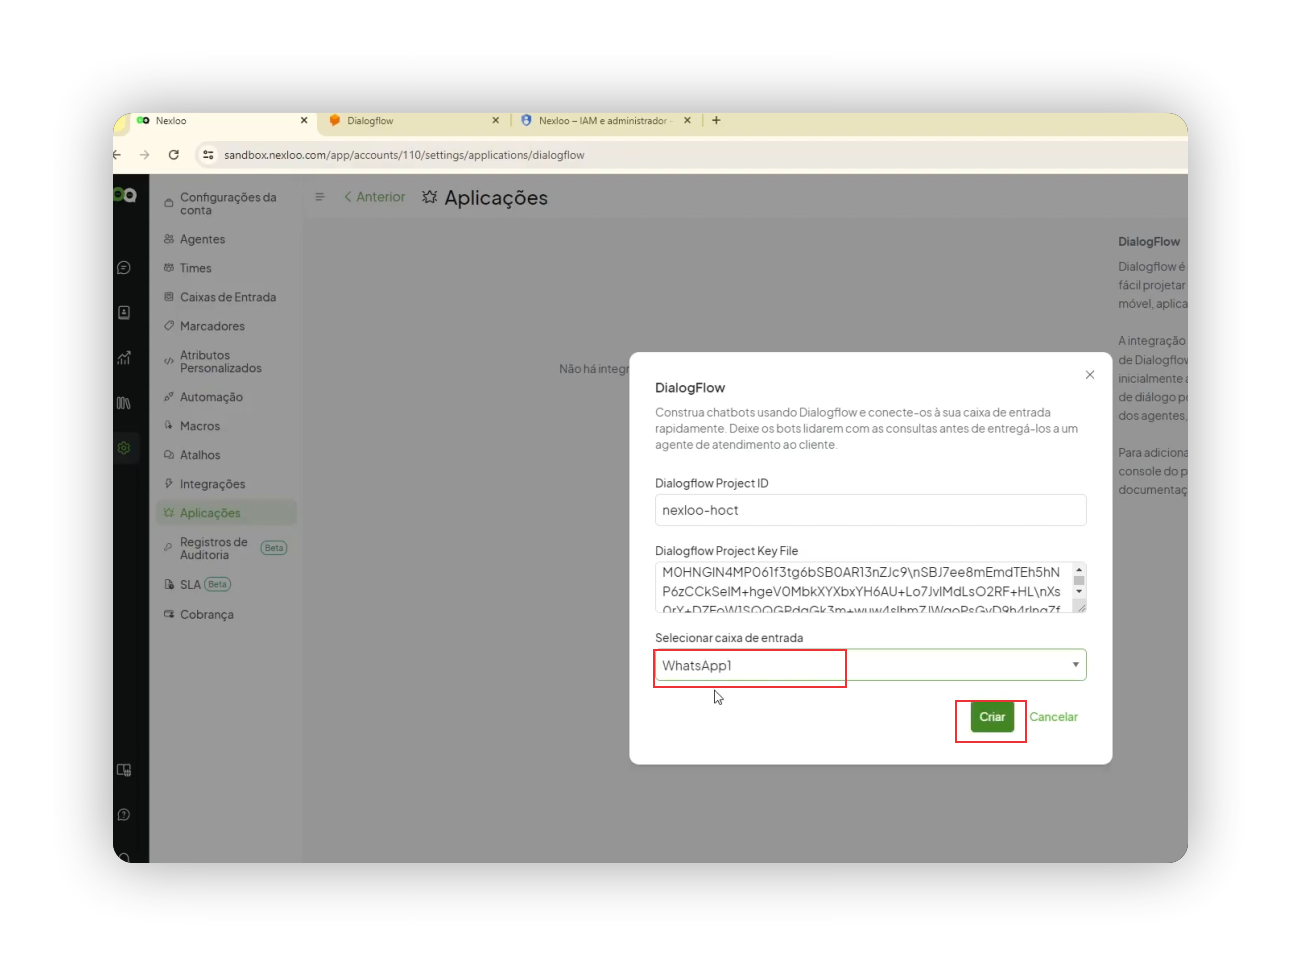Click the DialogFlow heading in right panel
The image size is (1301, 976).
(1149, 242)
